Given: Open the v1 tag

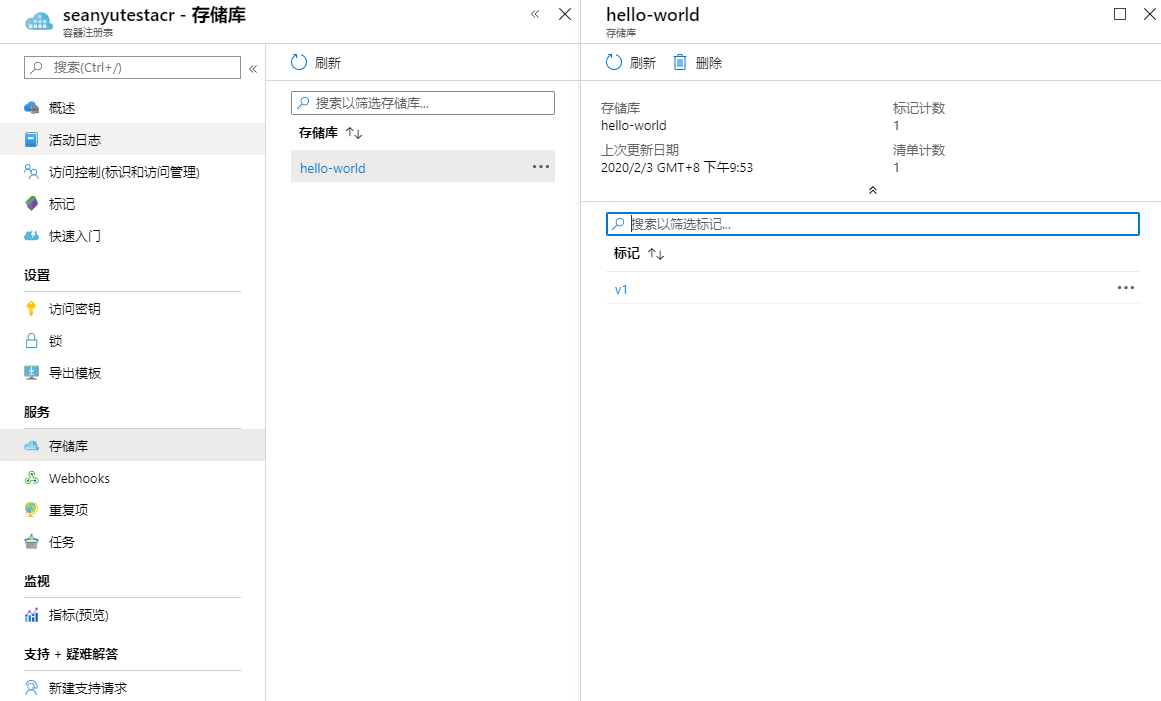Looking at the screenshot, I should tap(621, 289).
